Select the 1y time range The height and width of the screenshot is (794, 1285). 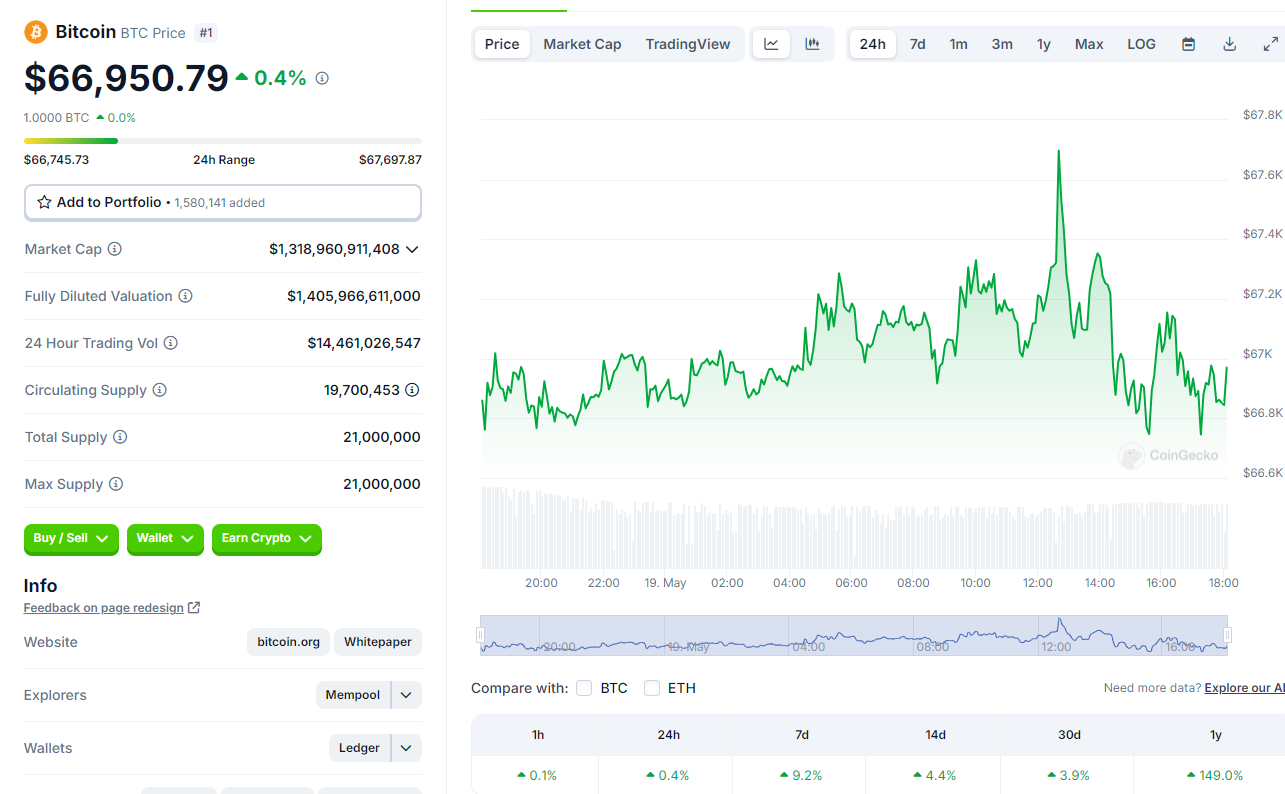coord(1044,44)
